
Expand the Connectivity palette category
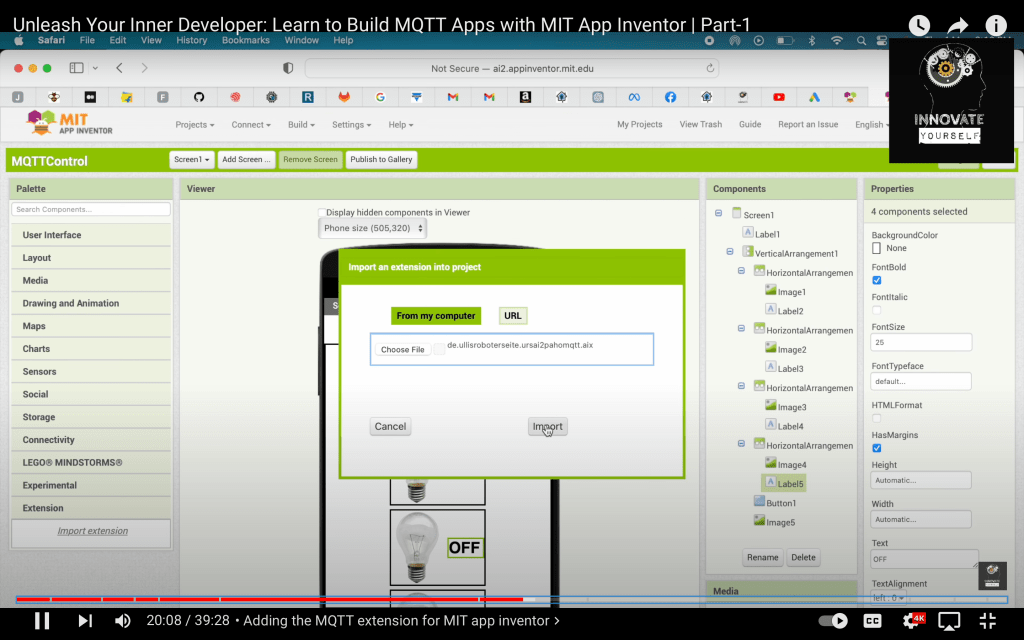click(91, 440)
